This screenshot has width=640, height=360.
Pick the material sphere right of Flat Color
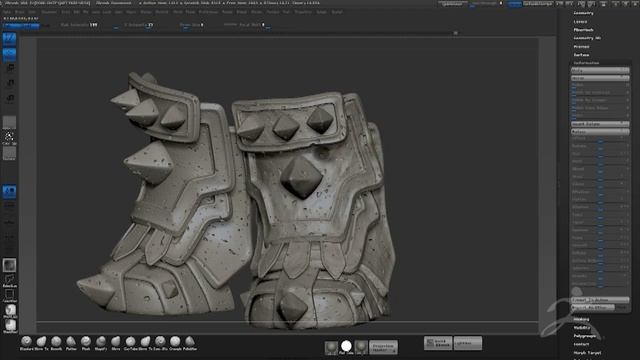[361, 347]
